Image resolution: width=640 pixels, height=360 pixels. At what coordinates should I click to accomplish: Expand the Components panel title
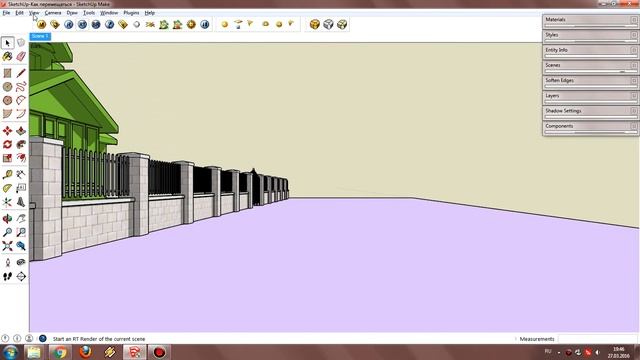(559, 126)
